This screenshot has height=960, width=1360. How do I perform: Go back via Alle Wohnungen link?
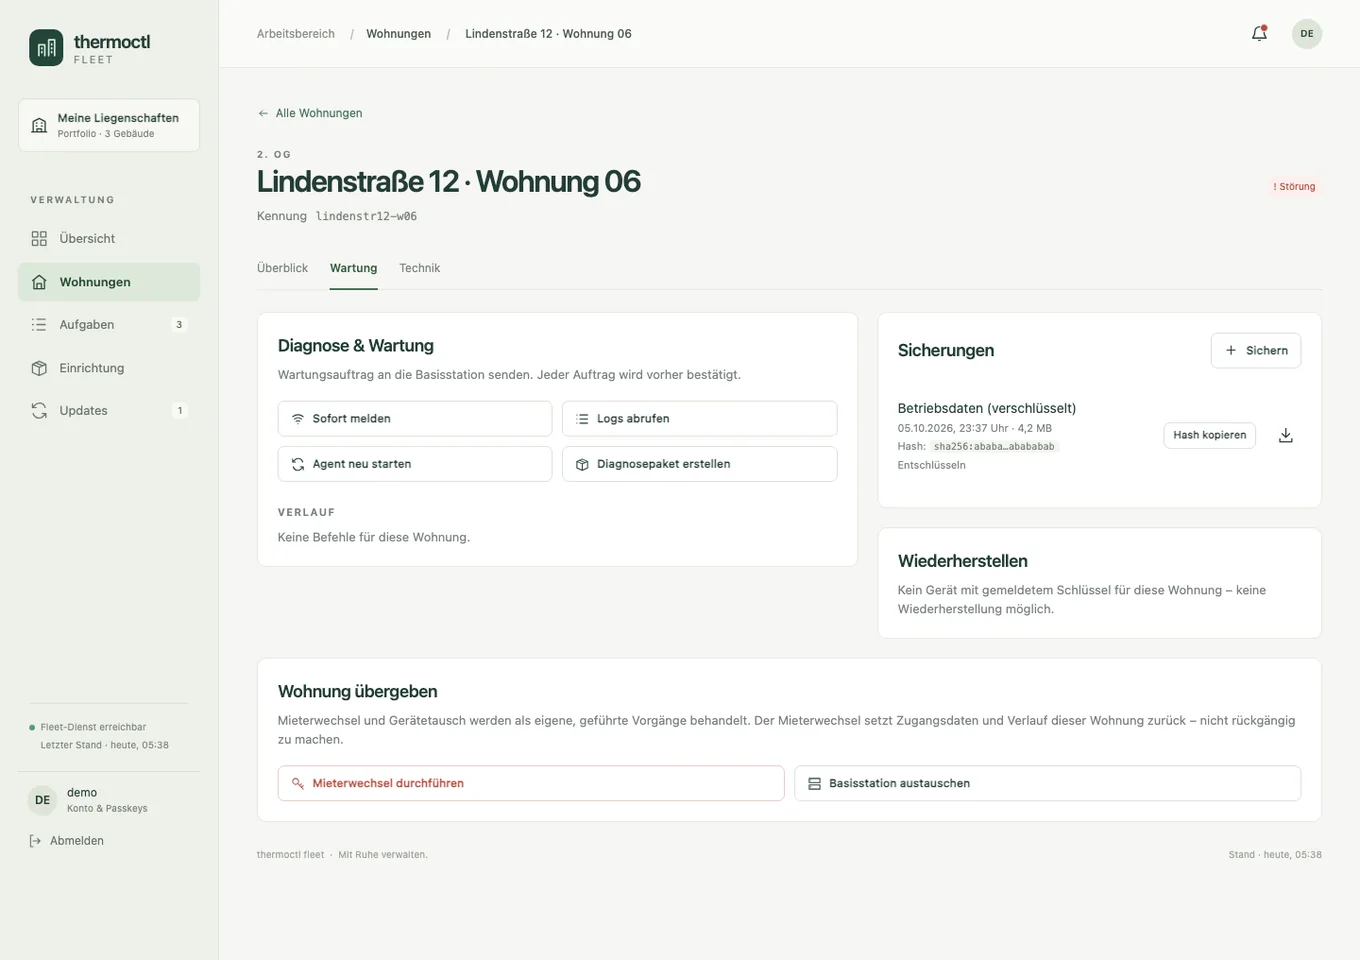[310, 113]
